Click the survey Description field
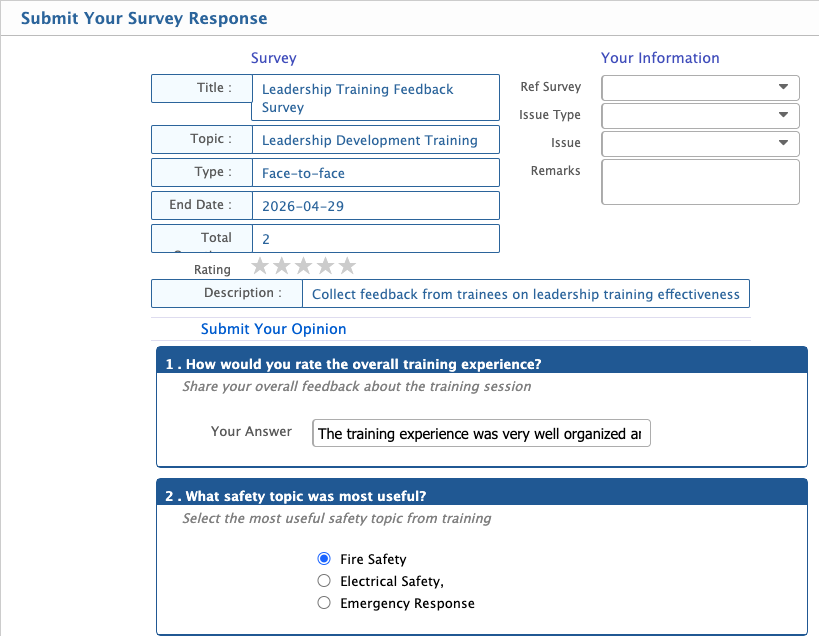The width and height of the screenshot is (819, 636). coord(526,294)
